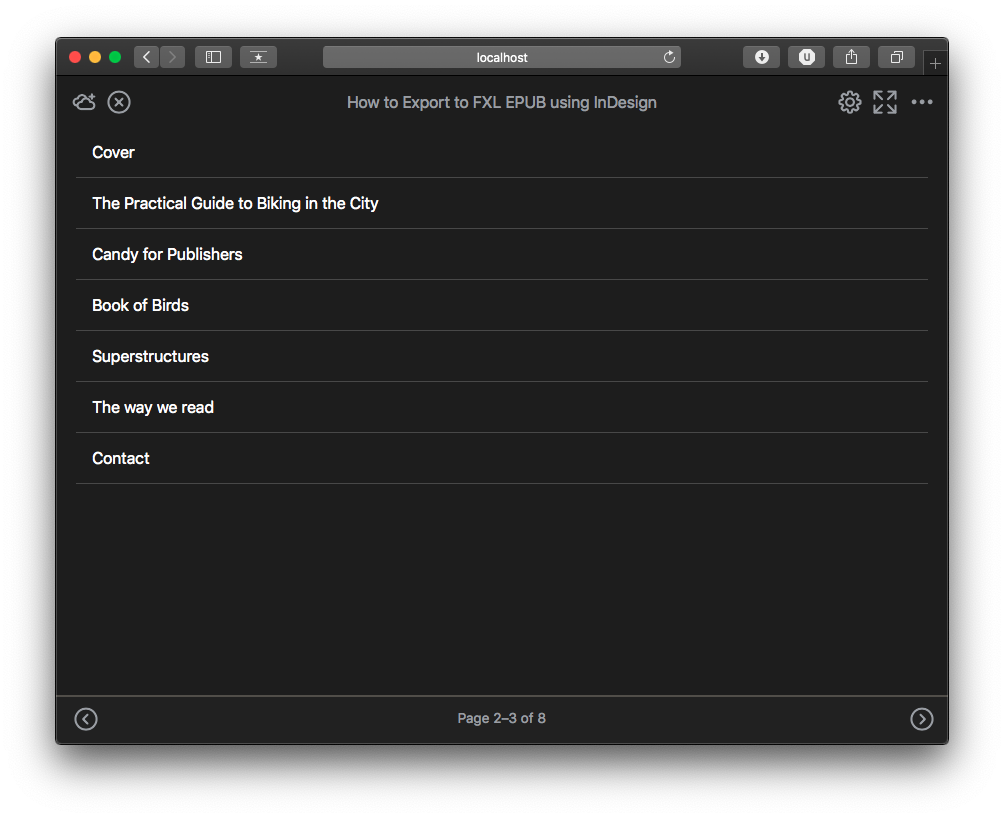
Task: Open the three-dot more options menu
Action: pos(922,102)
